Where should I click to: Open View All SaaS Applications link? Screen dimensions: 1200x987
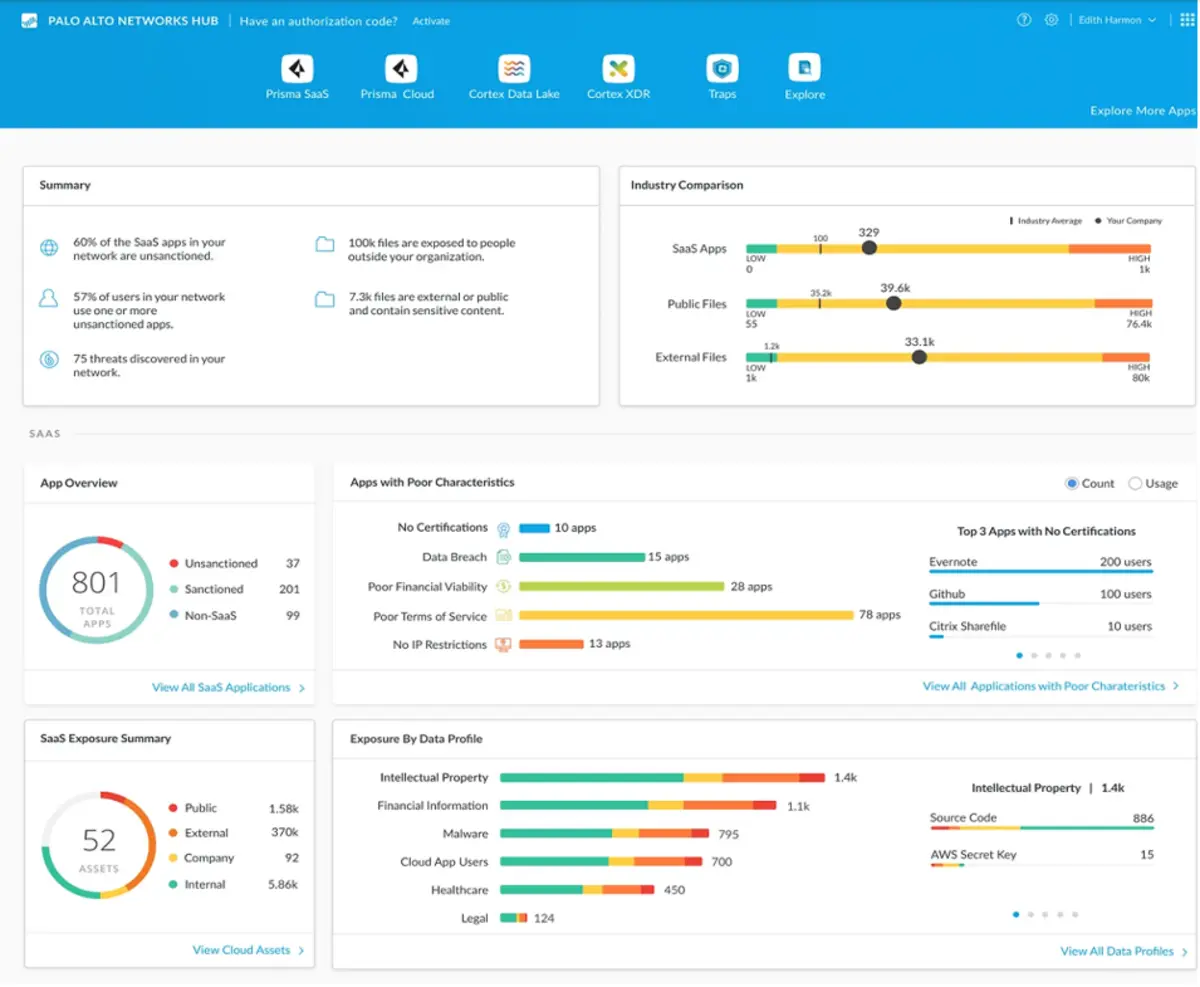point(221,688)
